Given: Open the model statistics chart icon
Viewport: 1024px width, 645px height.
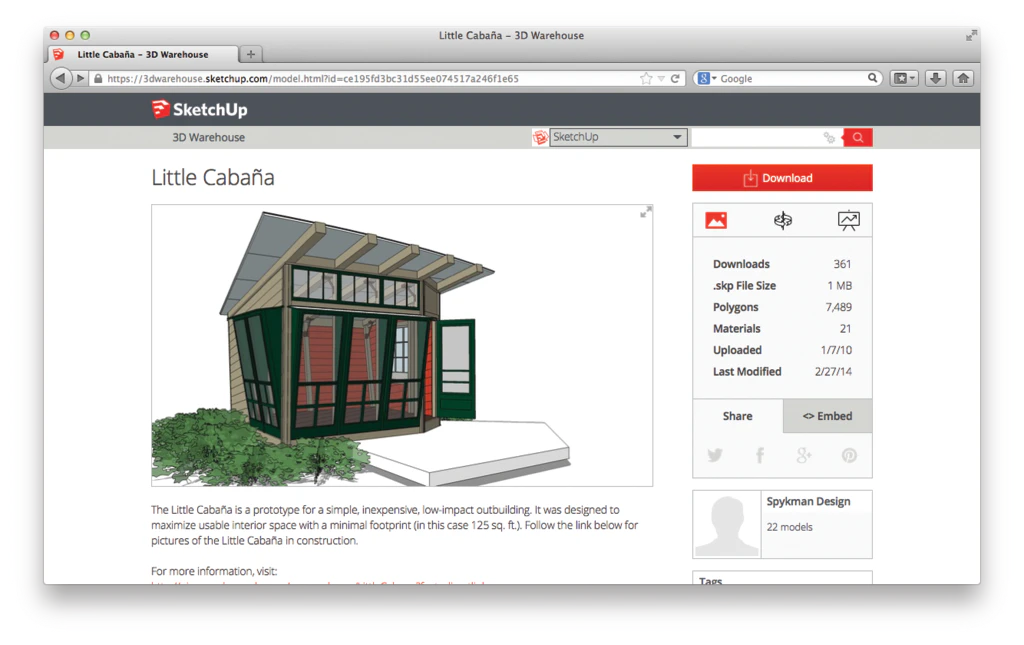Looking at the screenshot, I should (x=848, y=221).
